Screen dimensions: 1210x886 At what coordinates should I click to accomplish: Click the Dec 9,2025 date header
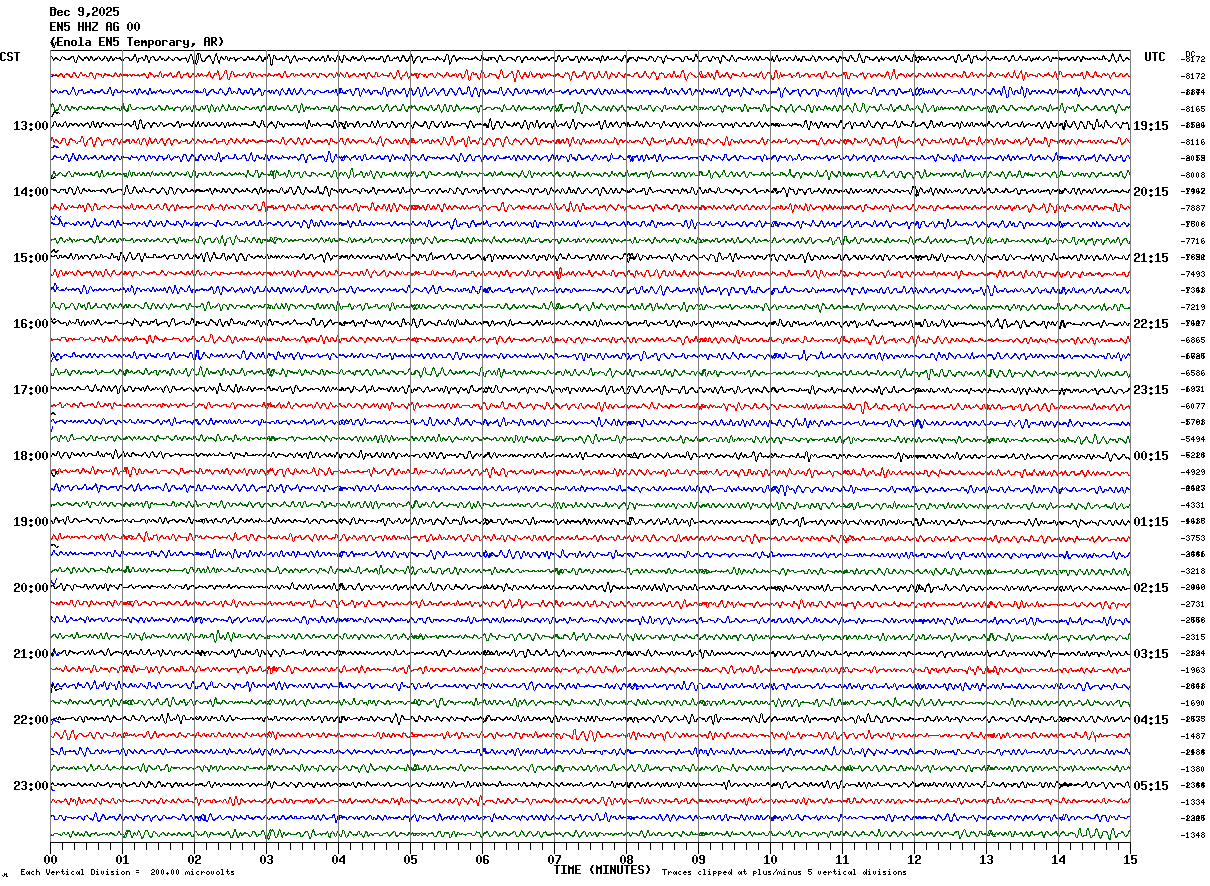click(x=84, y=11)
